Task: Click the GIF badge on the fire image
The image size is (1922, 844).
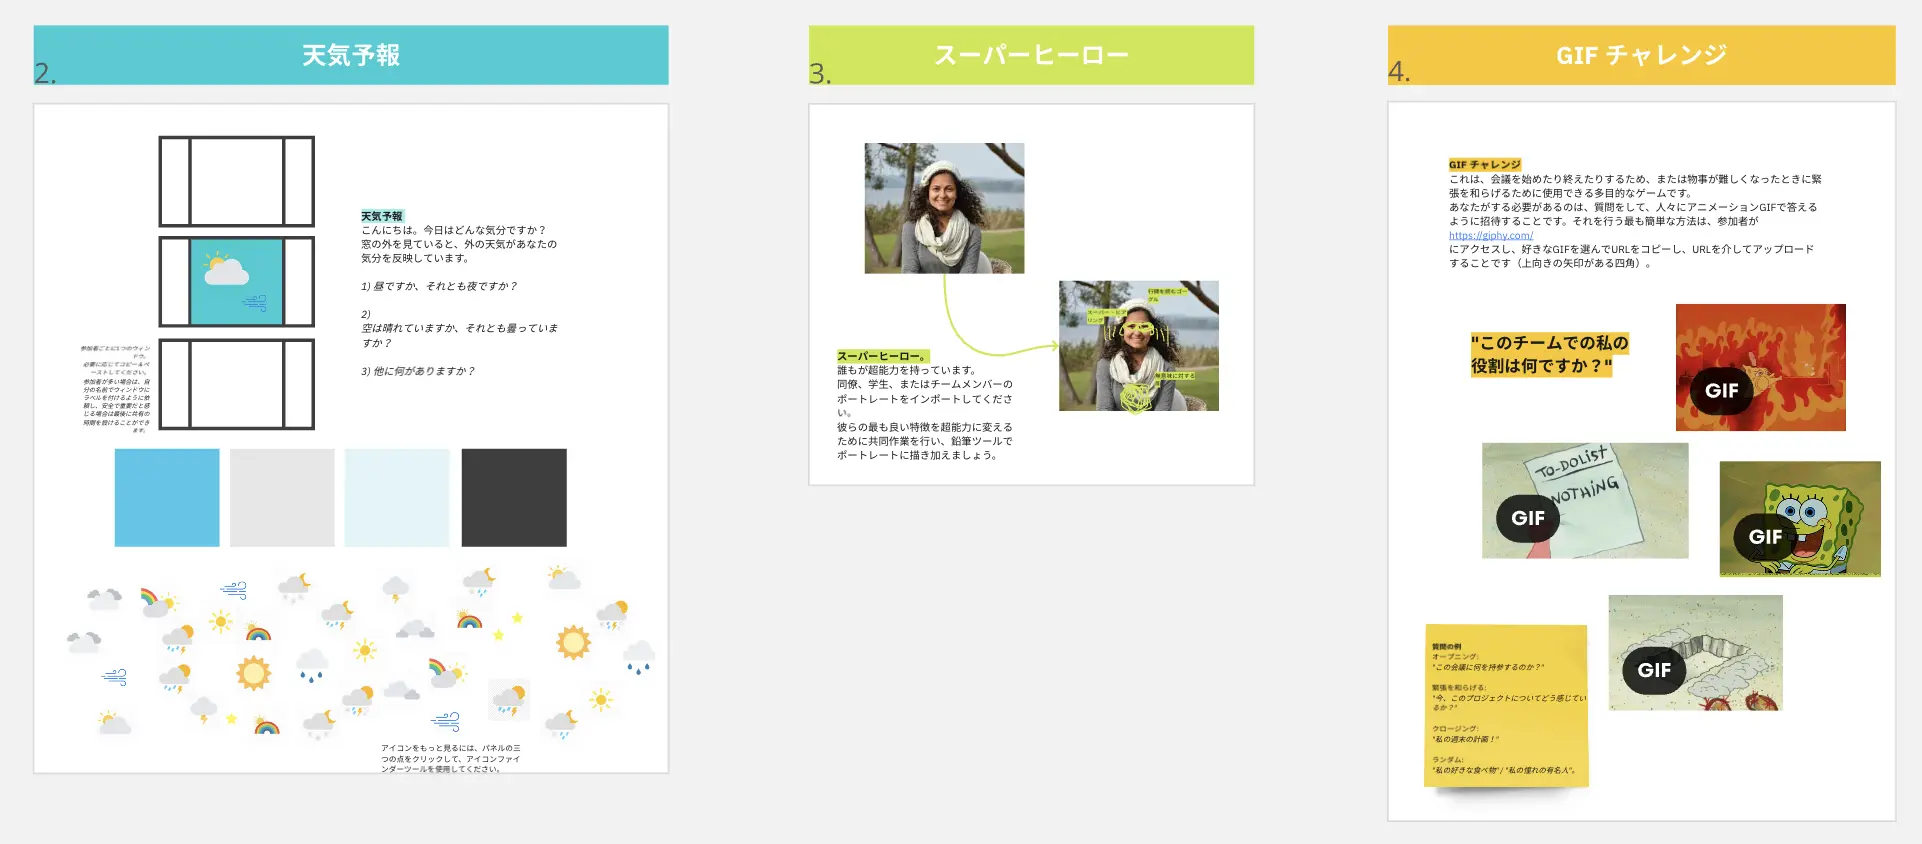Action: (x=1721, y=391)
